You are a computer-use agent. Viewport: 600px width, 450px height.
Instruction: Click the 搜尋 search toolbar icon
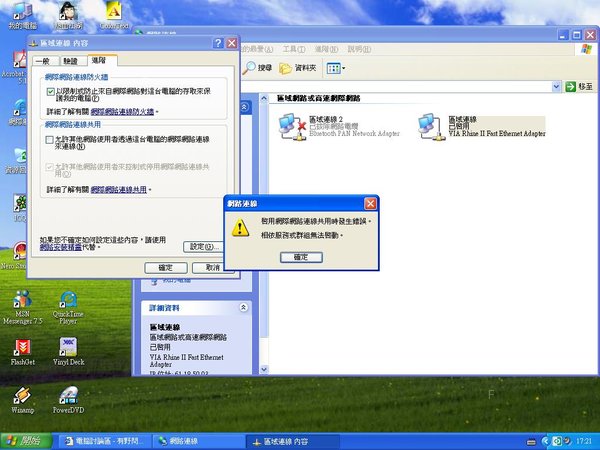pyautogui.click(x=257, y=68)
